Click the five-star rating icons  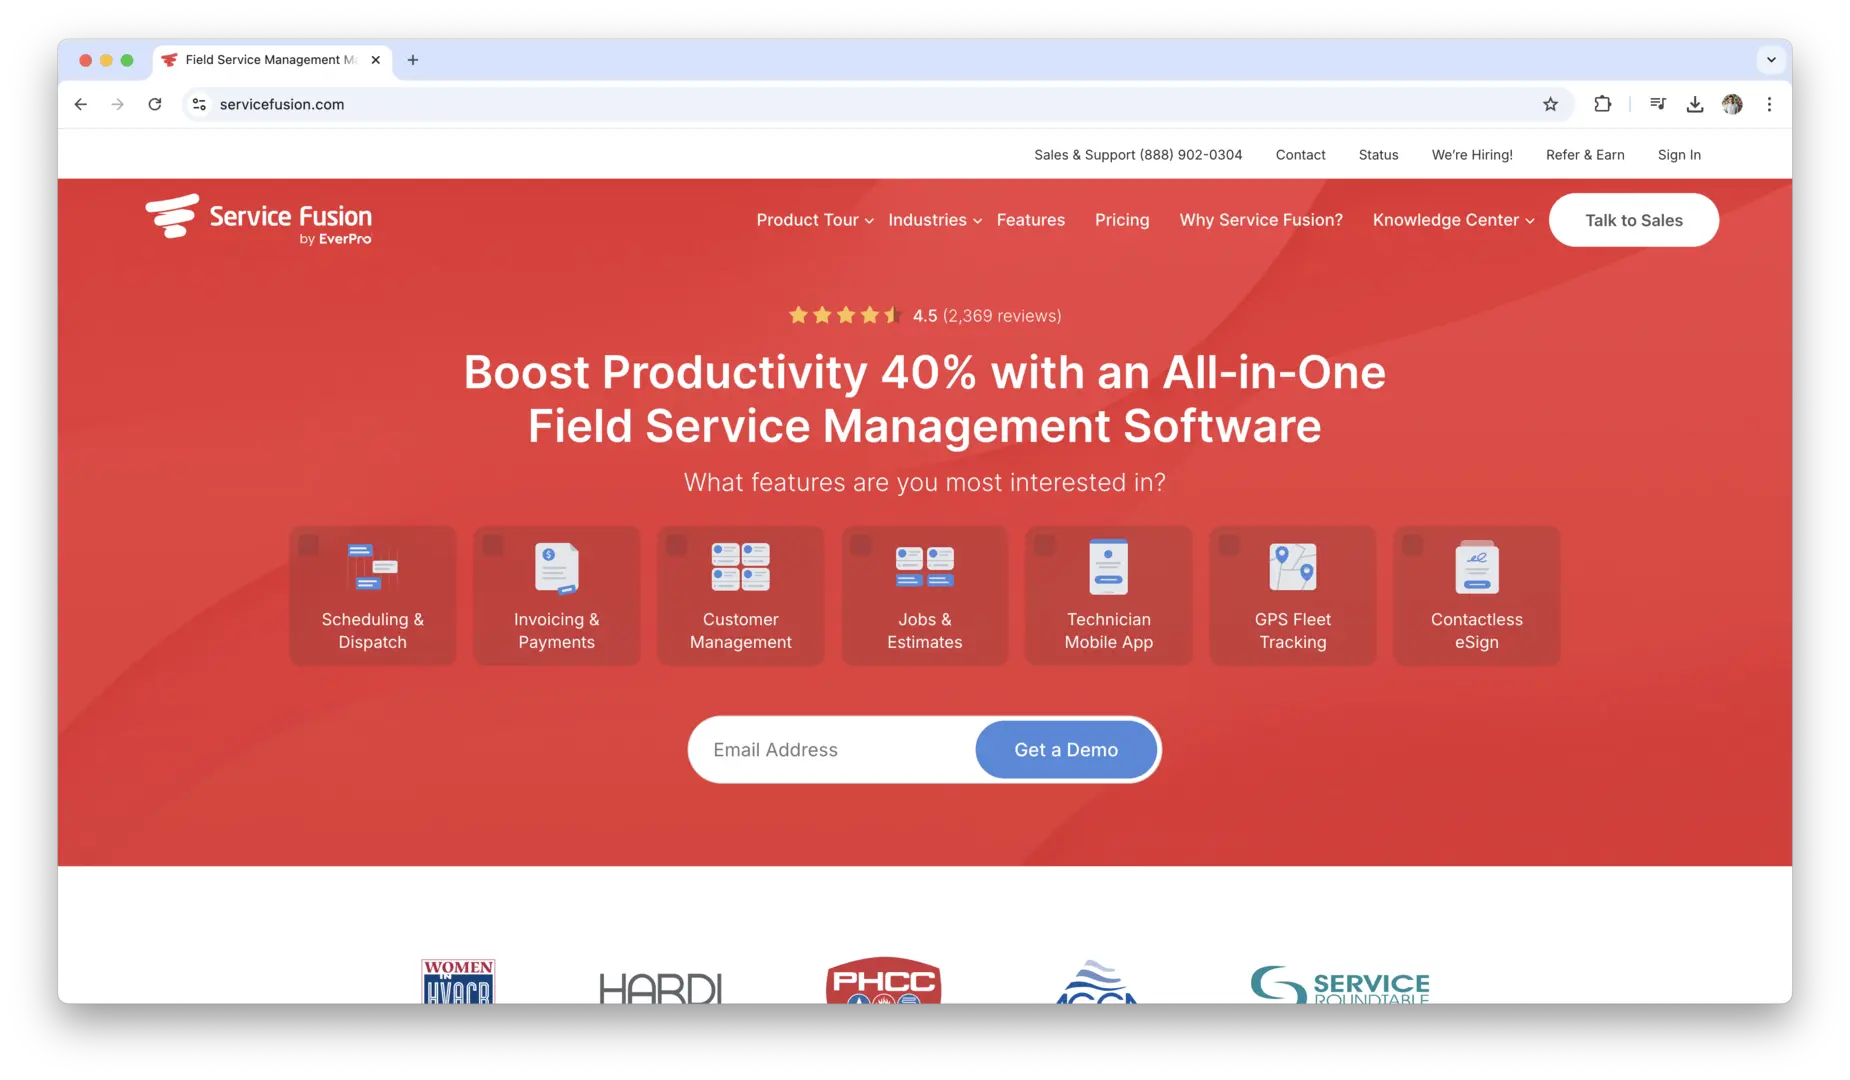[x=845, y=316]
